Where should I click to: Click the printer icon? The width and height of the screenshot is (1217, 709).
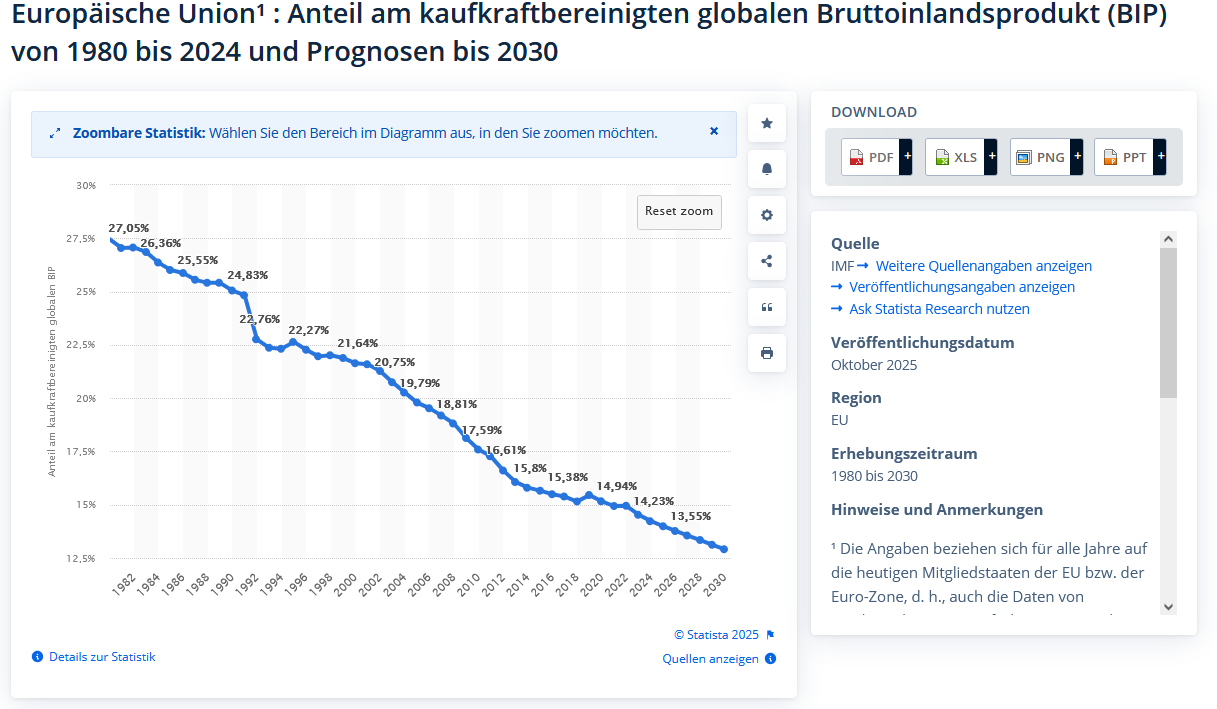click(767, 353)
